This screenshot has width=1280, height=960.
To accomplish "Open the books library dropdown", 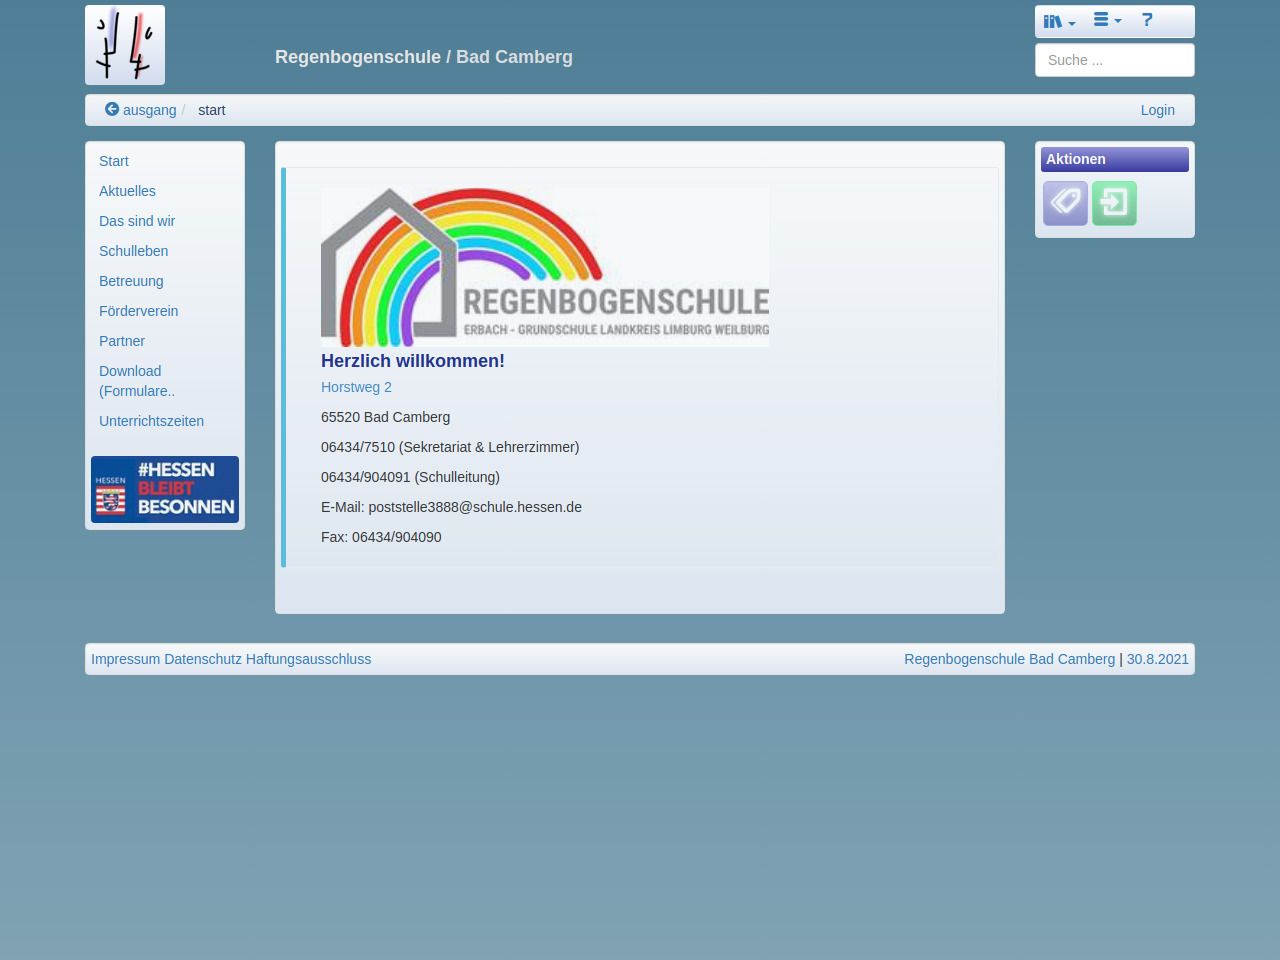I will (x=1059, y=21).
